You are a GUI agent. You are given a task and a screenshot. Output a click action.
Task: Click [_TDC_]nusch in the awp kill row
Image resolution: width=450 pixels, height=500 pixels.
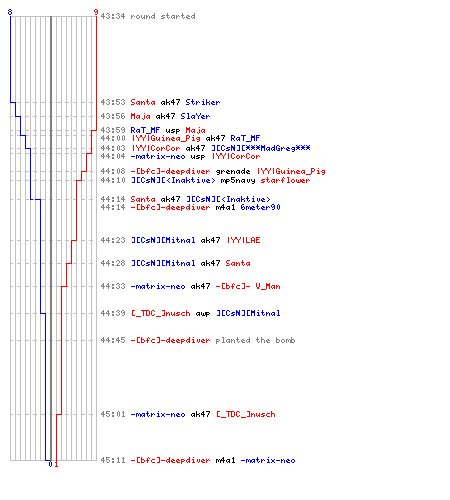coord(161,313)
